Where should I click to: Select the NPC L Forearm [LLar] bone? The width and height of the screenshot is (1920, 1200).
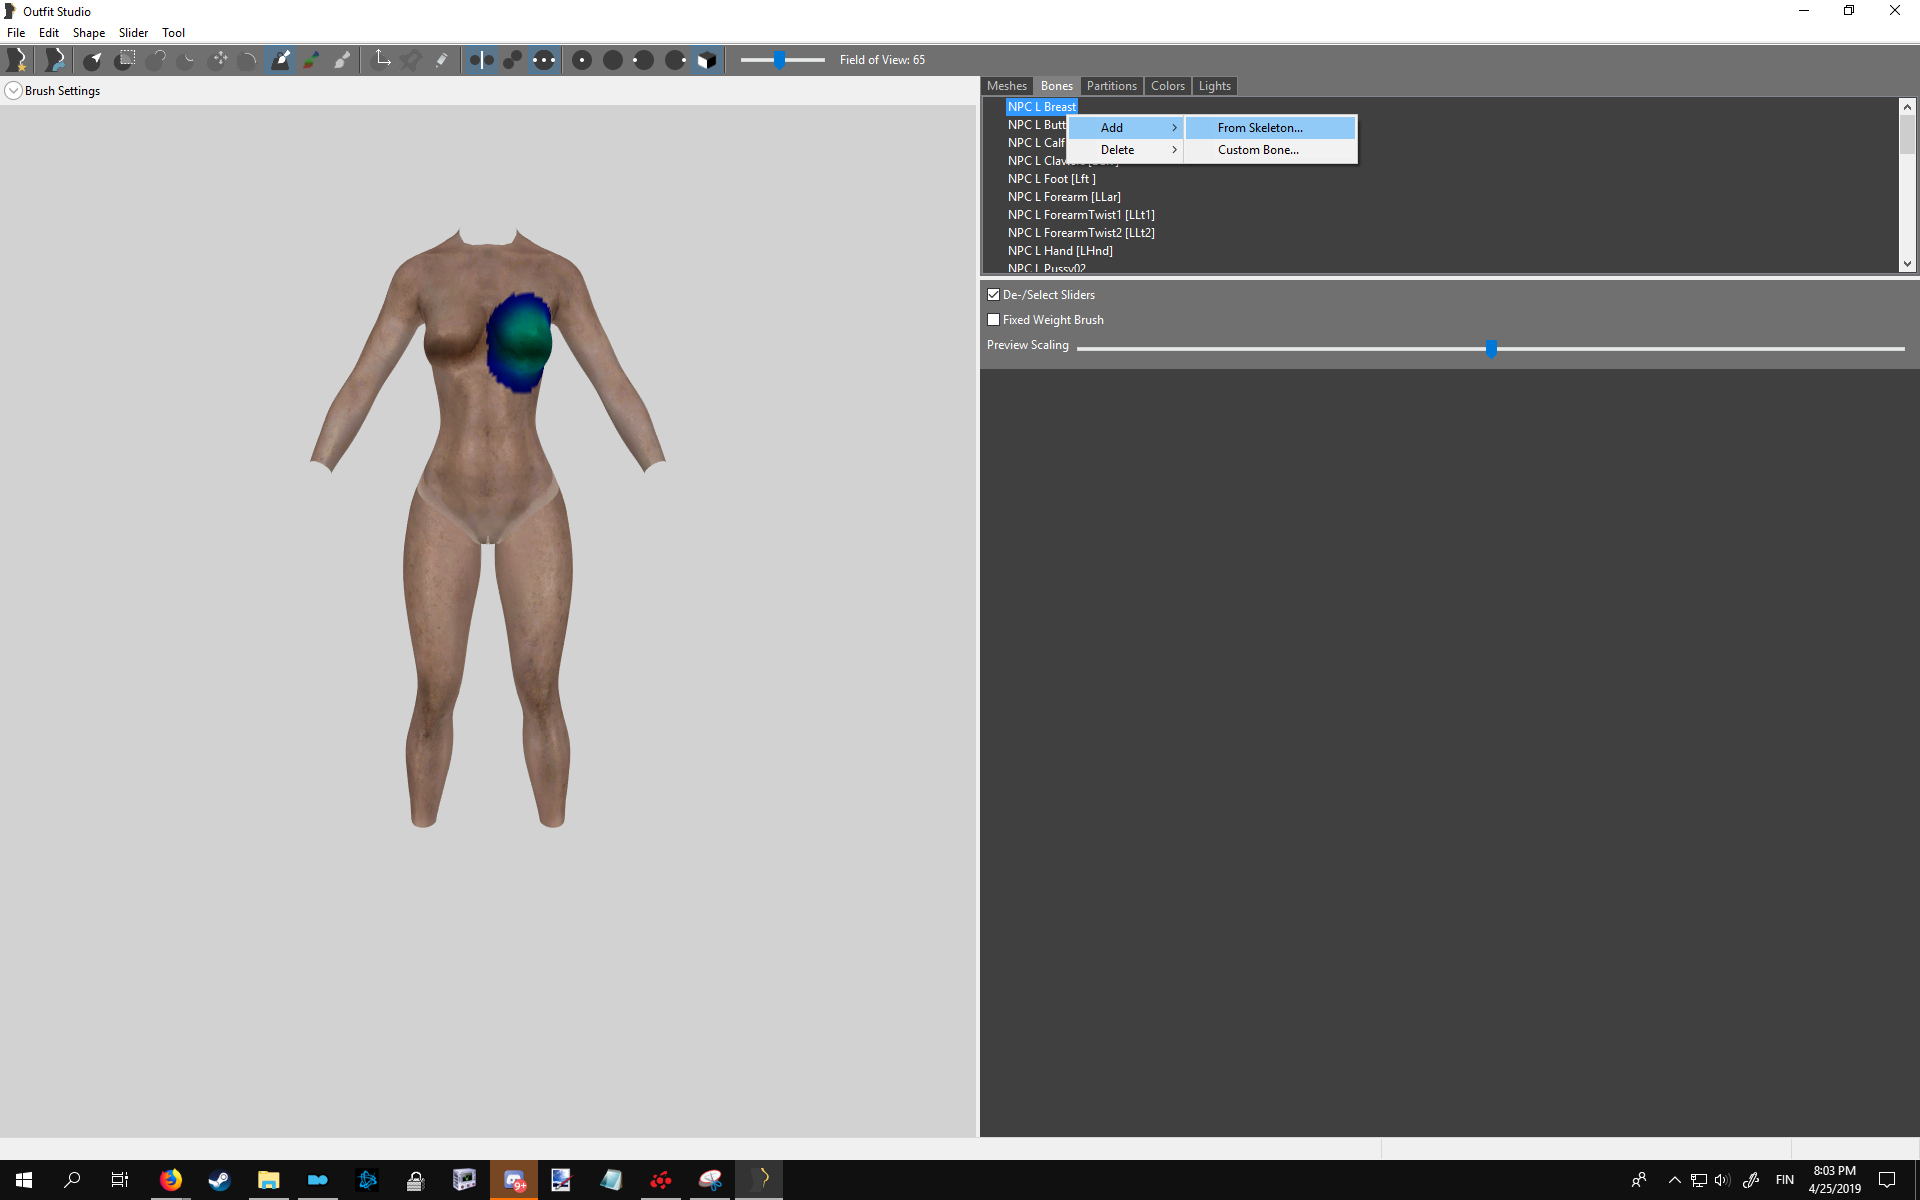point(1064,197)
